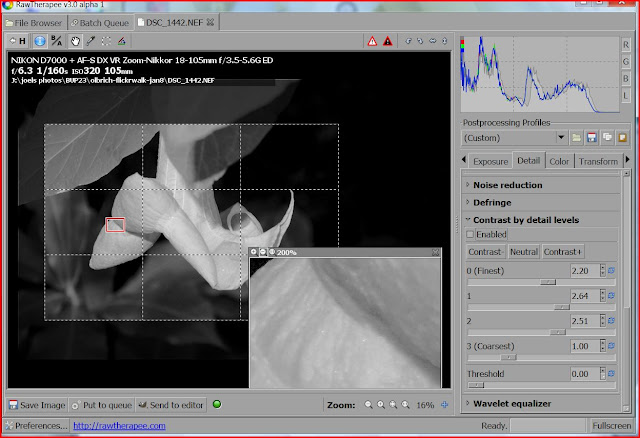Reset the 3 (Coarsest) value icon
This screenshot has height=438, width=640.
611,346
